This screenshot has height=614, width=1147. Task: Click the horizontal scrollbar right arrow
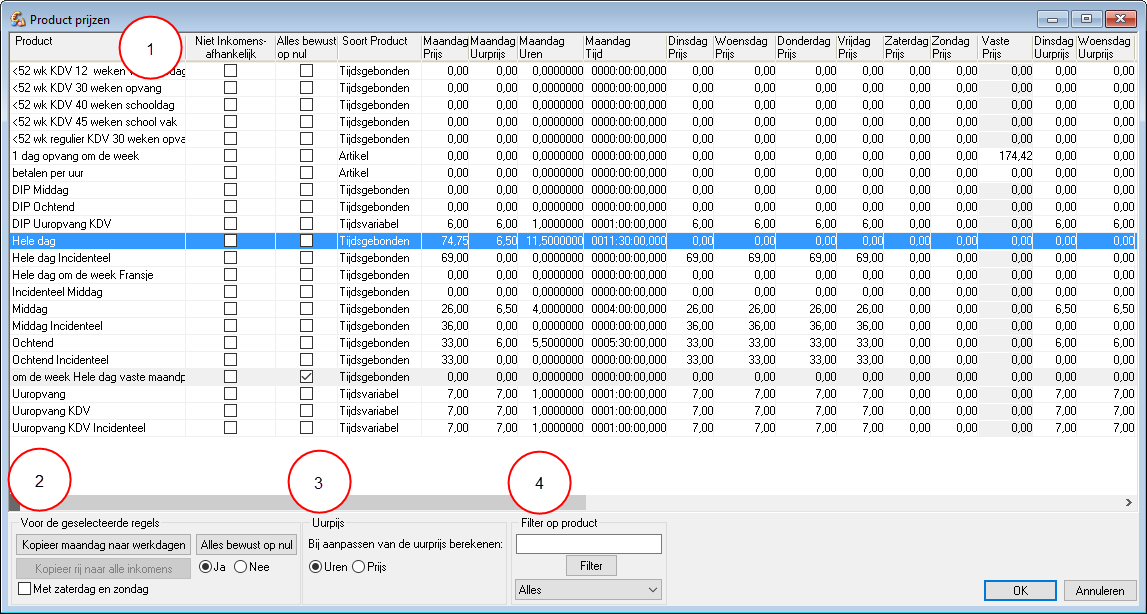click(x=1128, y=502)
